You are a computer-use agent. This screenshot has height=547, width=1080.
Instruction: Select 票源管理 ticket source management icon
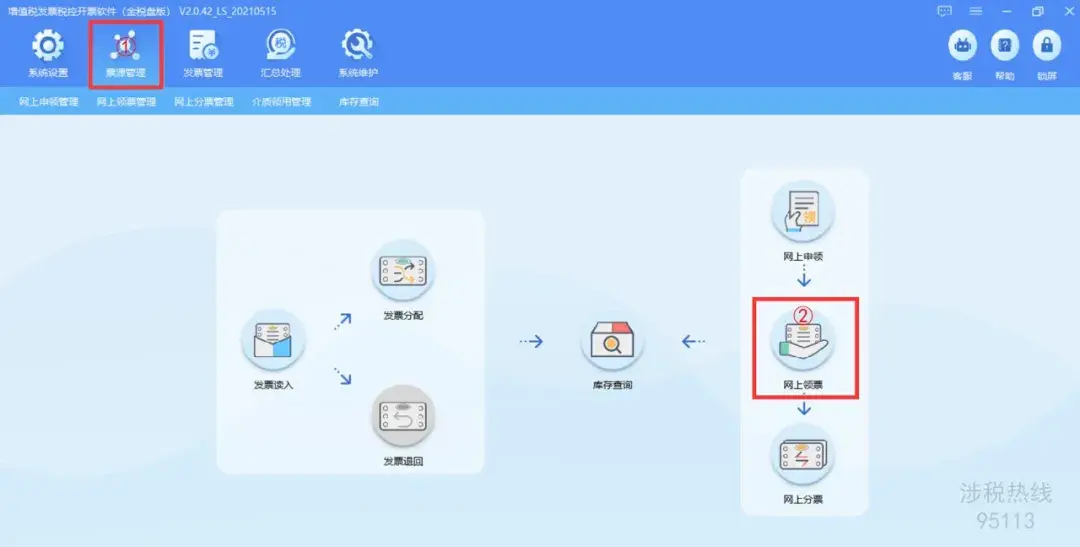(x=125, y=46)
